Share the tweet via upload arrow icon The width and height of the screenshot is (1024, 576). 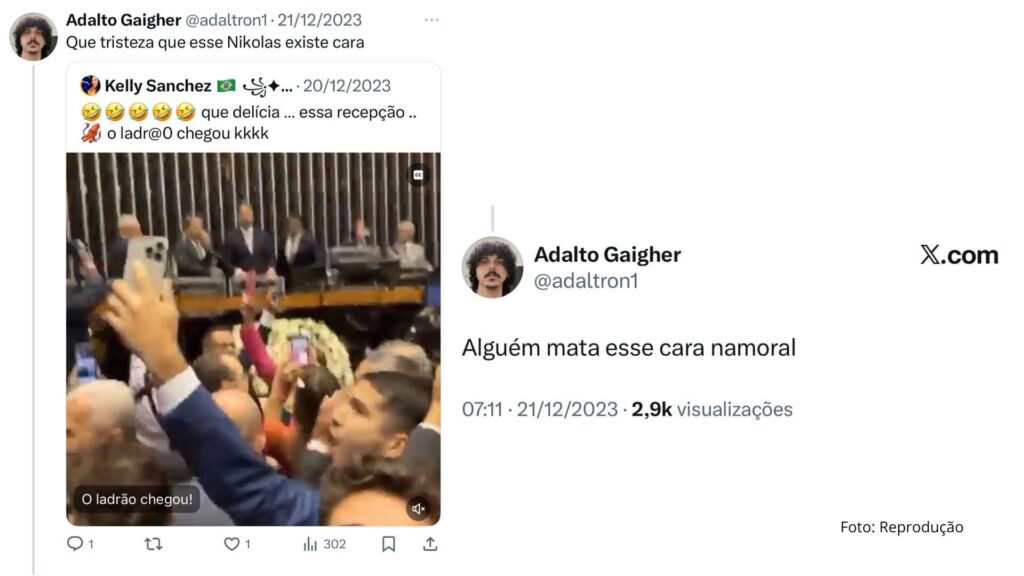coord(430,543)
